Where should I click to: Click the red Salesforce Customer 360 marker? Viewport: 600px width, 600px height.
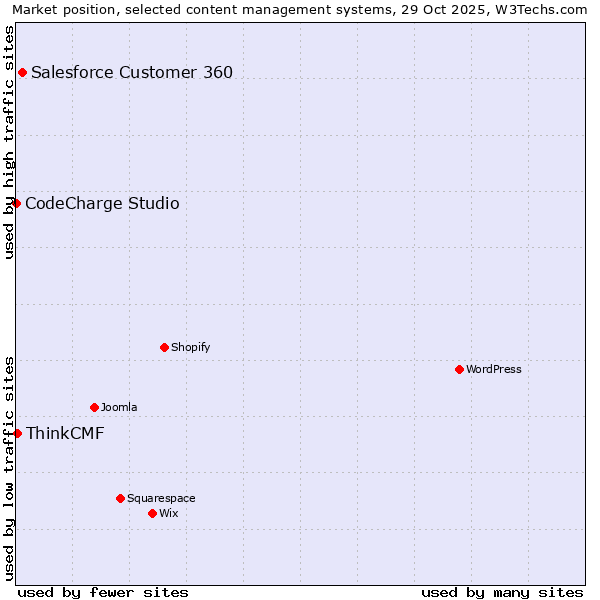click(x=22, y=72)
